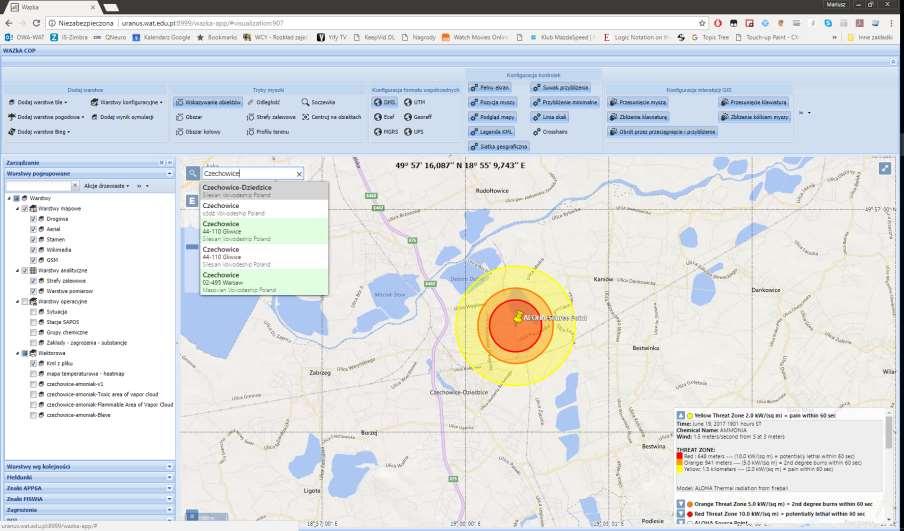The height and width of the screenshot is (531, 904).
Task: Toggle the Legenda KML control
Action: (492, 132)
